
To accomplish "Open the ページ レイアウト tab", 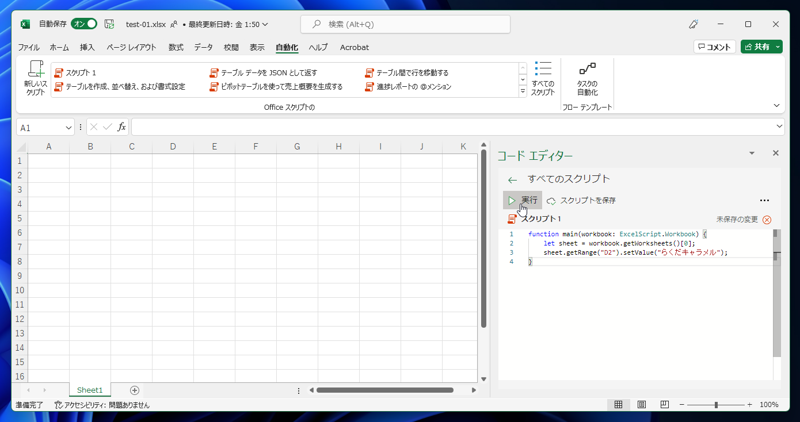I will (131, 47).
